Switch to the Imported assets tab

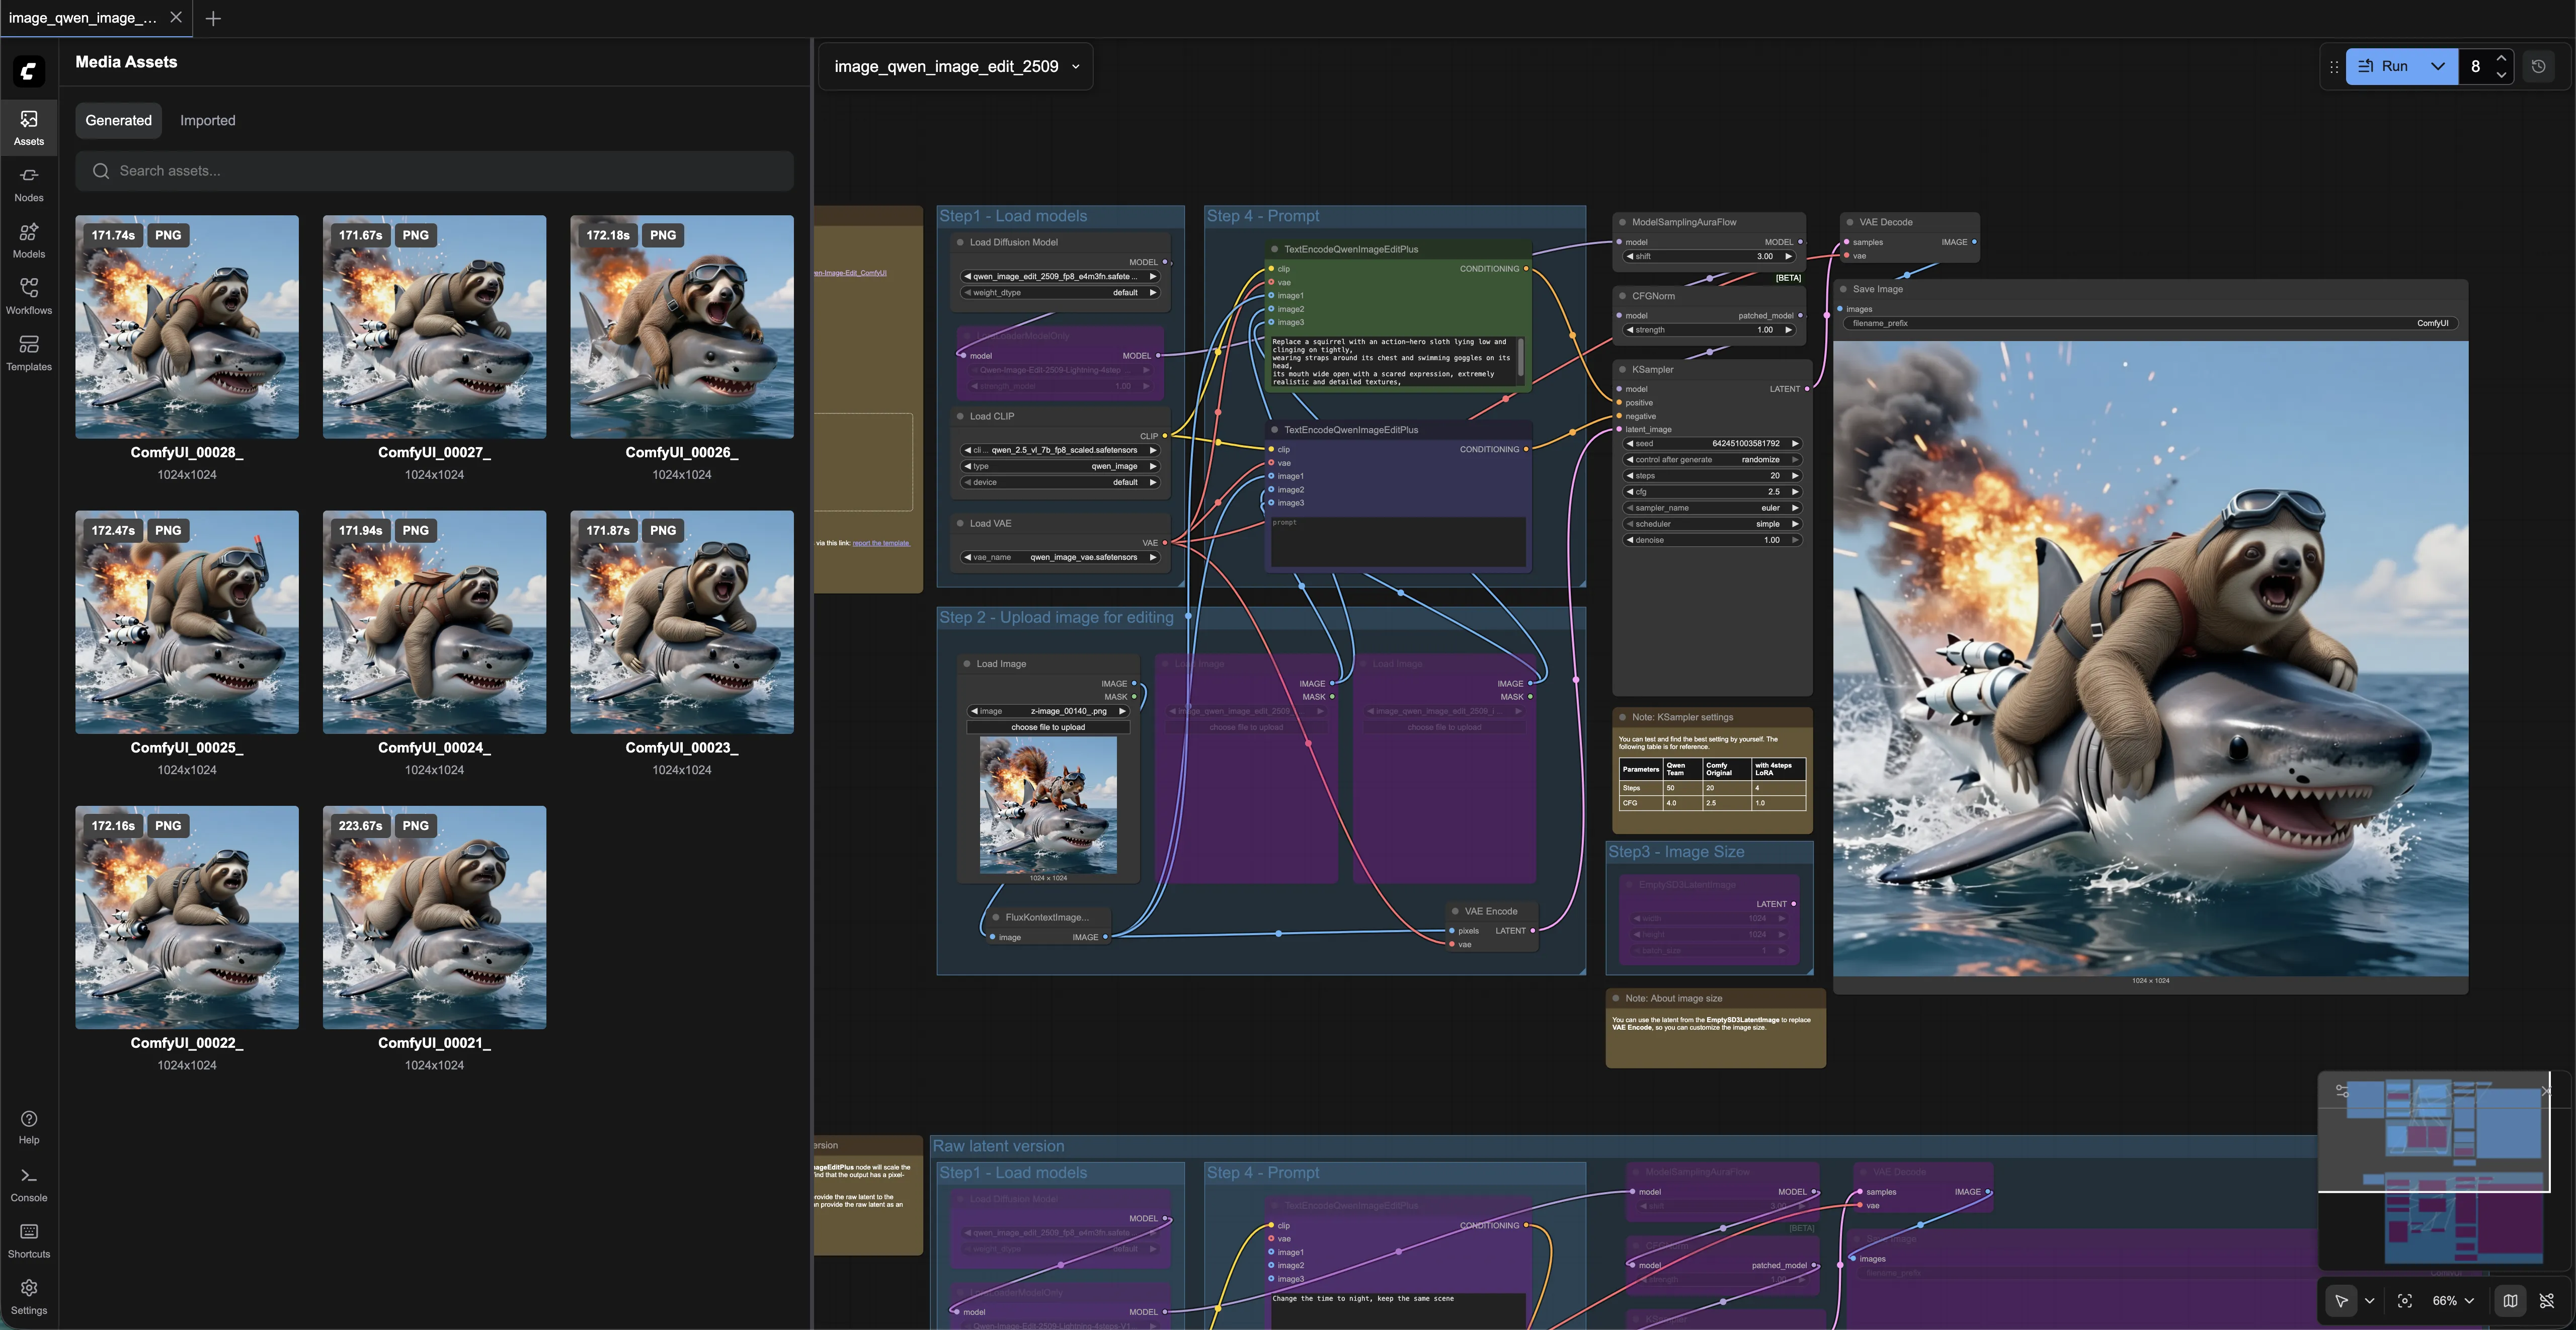(x=207, y=120)
